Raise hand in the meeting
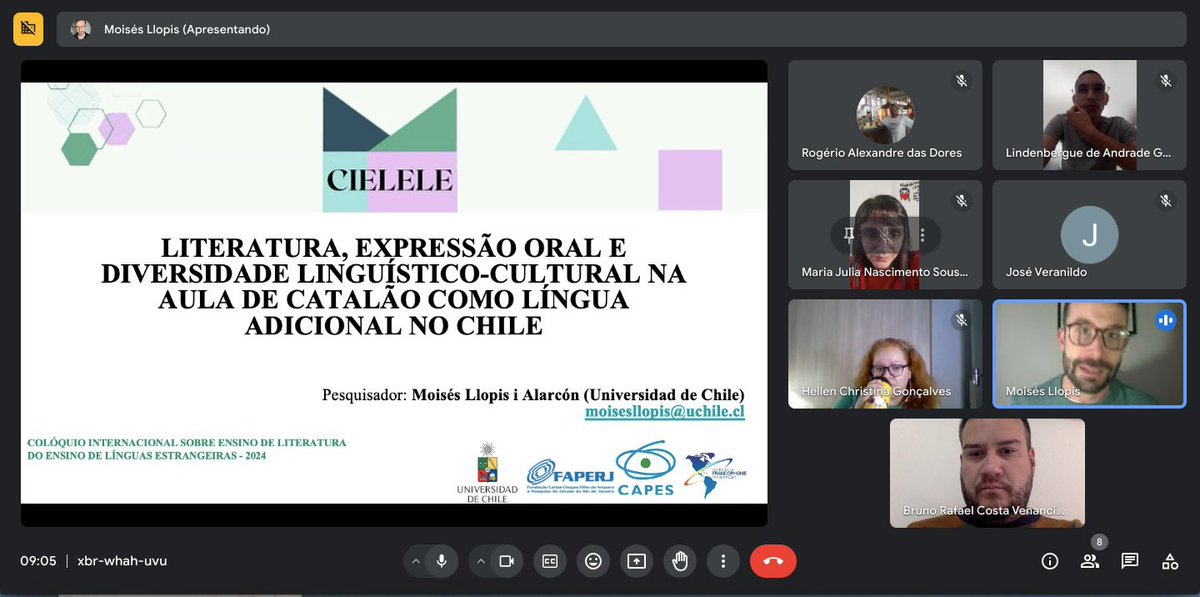The height and width of the screenshot is (597, 1200). pyautogui.click(x=680, y=561)
